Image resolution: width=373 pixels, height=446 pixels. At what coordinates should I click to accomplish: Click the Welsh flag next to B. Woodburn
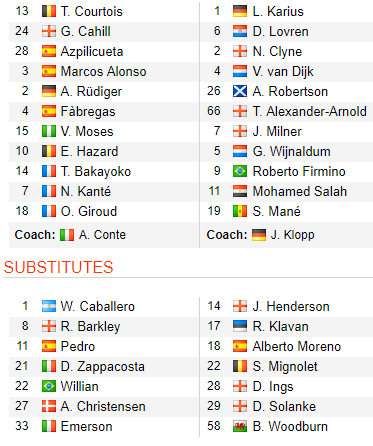(x=240, y=426)
